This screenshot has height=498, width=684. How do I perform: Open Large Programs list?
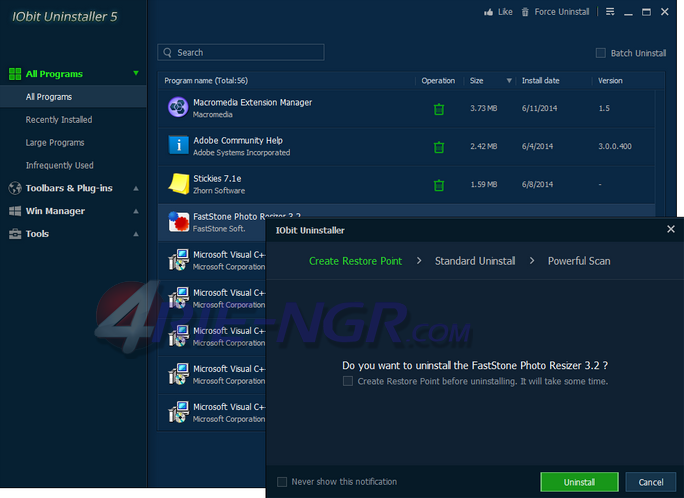coord(55,143)
